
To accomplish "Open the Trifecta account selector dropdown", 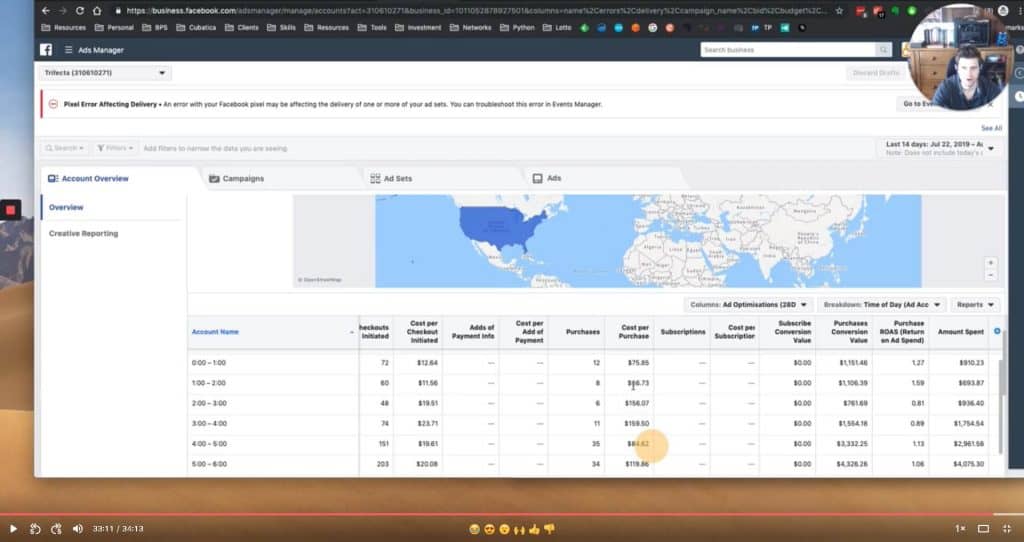I will 106,73.
